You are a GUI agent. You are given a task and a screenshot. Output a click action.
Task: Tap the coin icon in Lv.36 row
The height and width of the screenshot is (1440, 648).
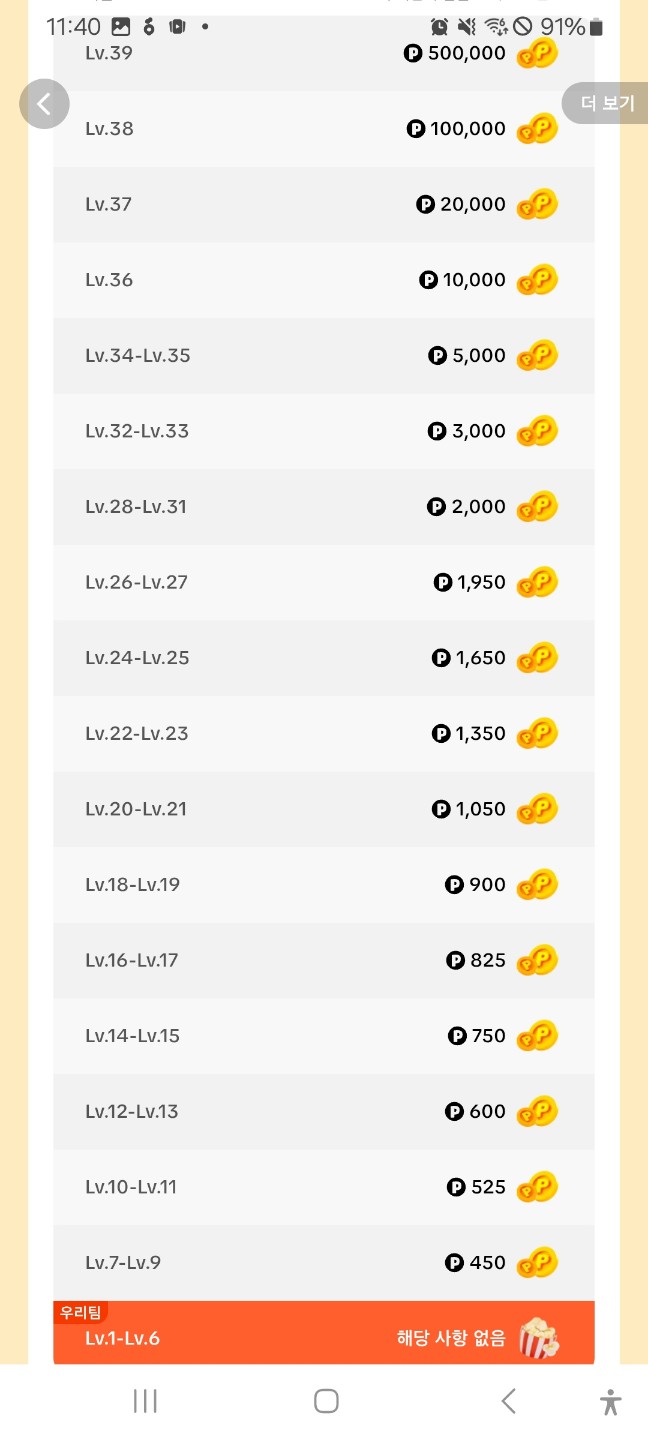[537, 281]
